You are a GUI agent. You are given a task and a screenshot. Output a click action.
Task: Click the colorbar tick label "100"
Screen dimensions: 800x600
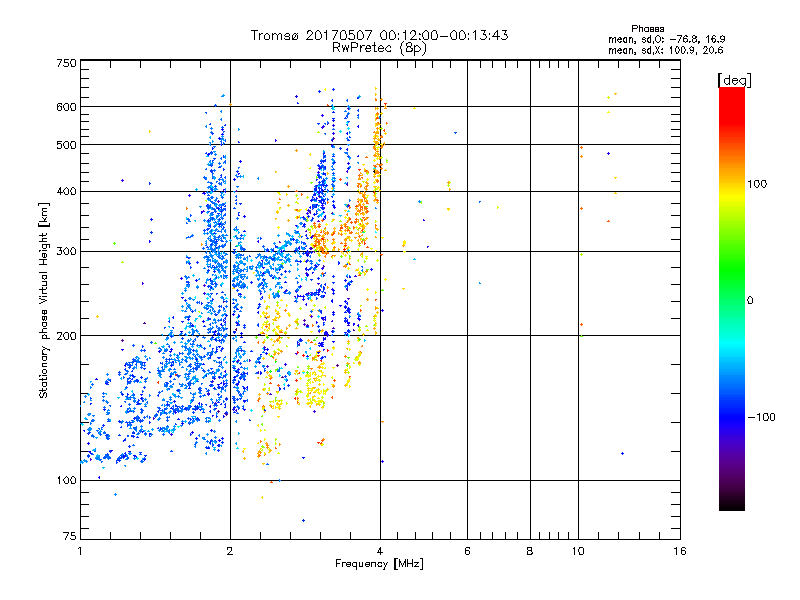757,184
